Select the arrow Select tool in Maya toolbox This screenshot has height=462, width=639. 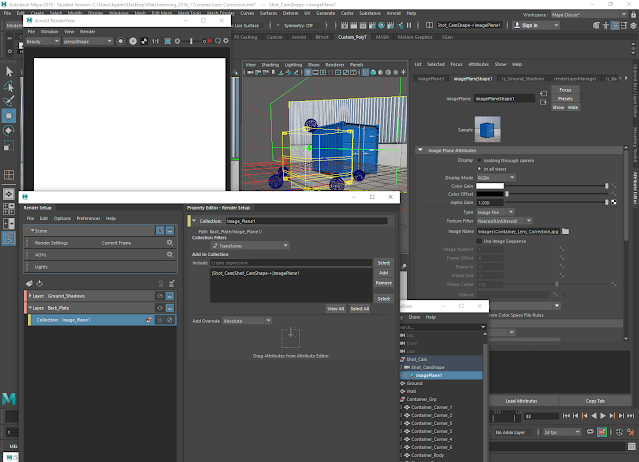coord(9,72)
